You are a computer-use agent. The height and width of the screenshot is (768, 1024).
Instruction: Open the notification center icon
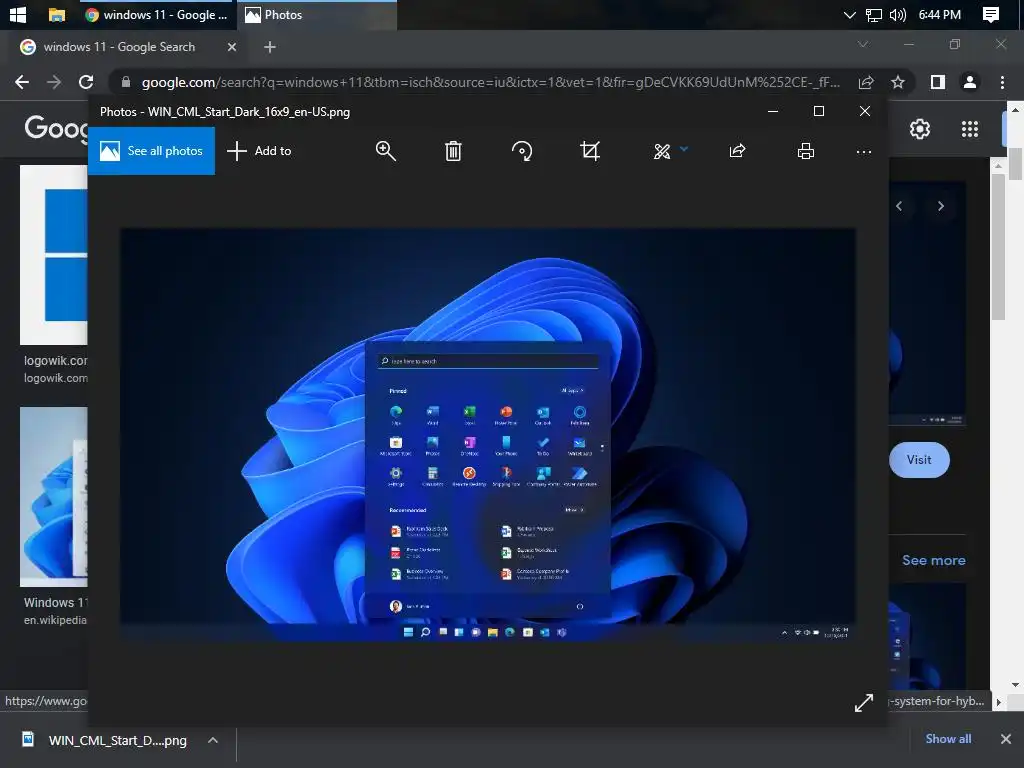coord(991,14)
